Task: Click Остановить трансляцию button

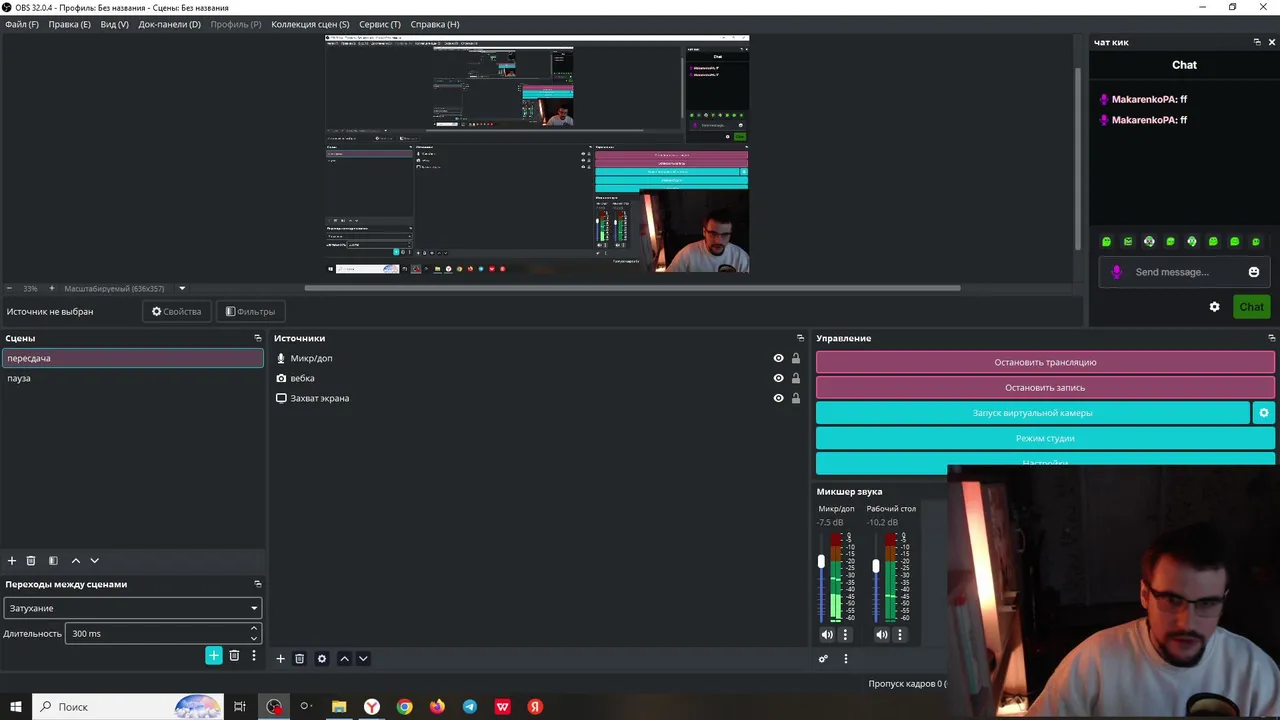Action: (x=1045, y=362)
